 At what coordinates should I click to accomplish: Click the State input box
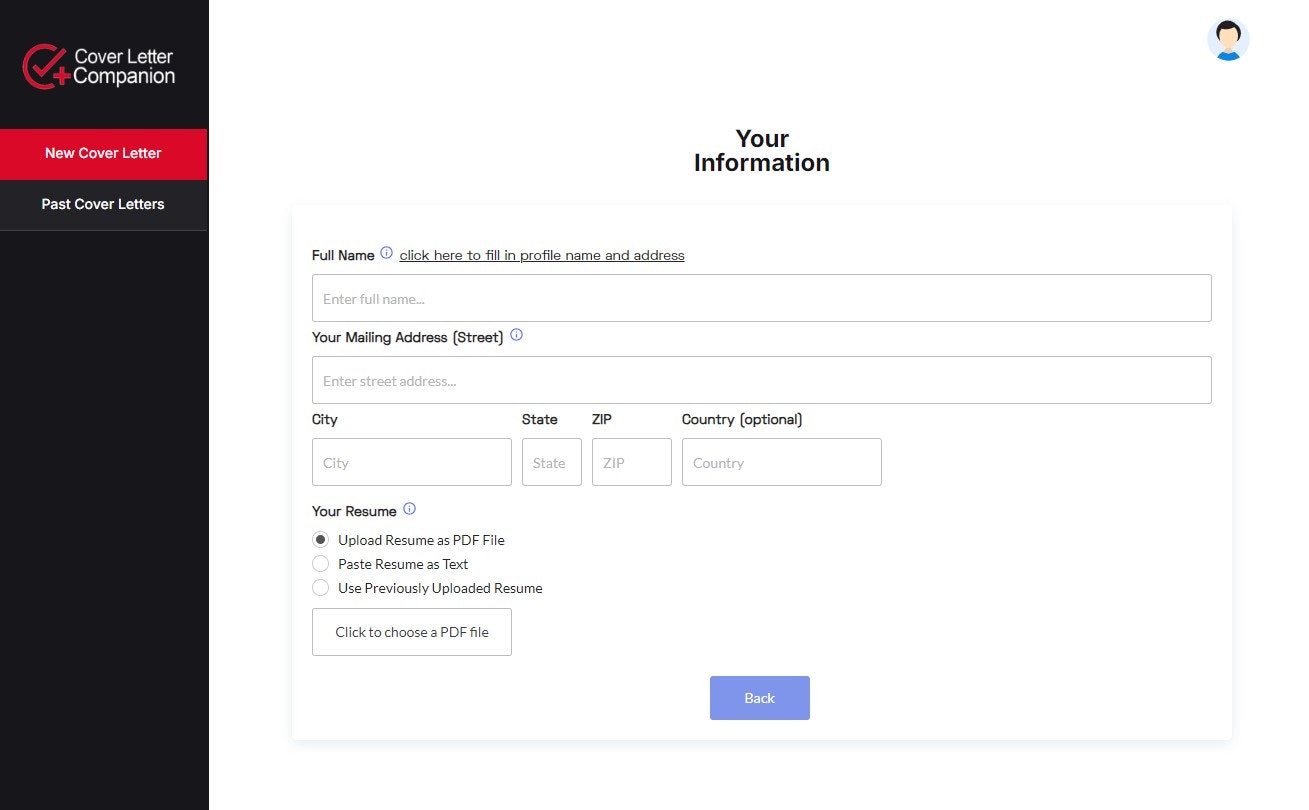click(551, 462)
